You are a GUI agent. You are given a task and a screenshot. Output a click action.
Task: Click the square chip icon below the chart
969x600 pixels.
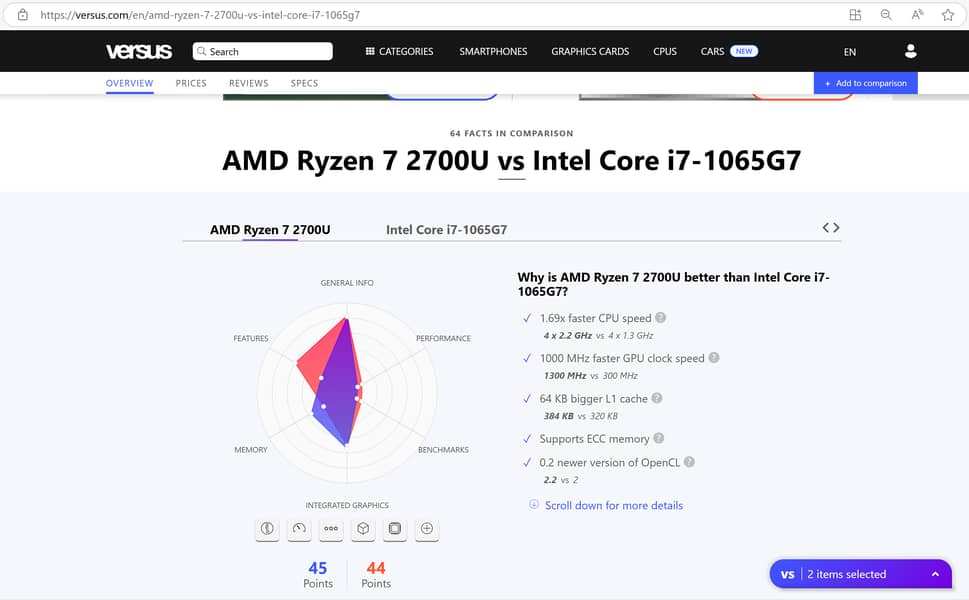pyautogui.click(x=395, y=528)
